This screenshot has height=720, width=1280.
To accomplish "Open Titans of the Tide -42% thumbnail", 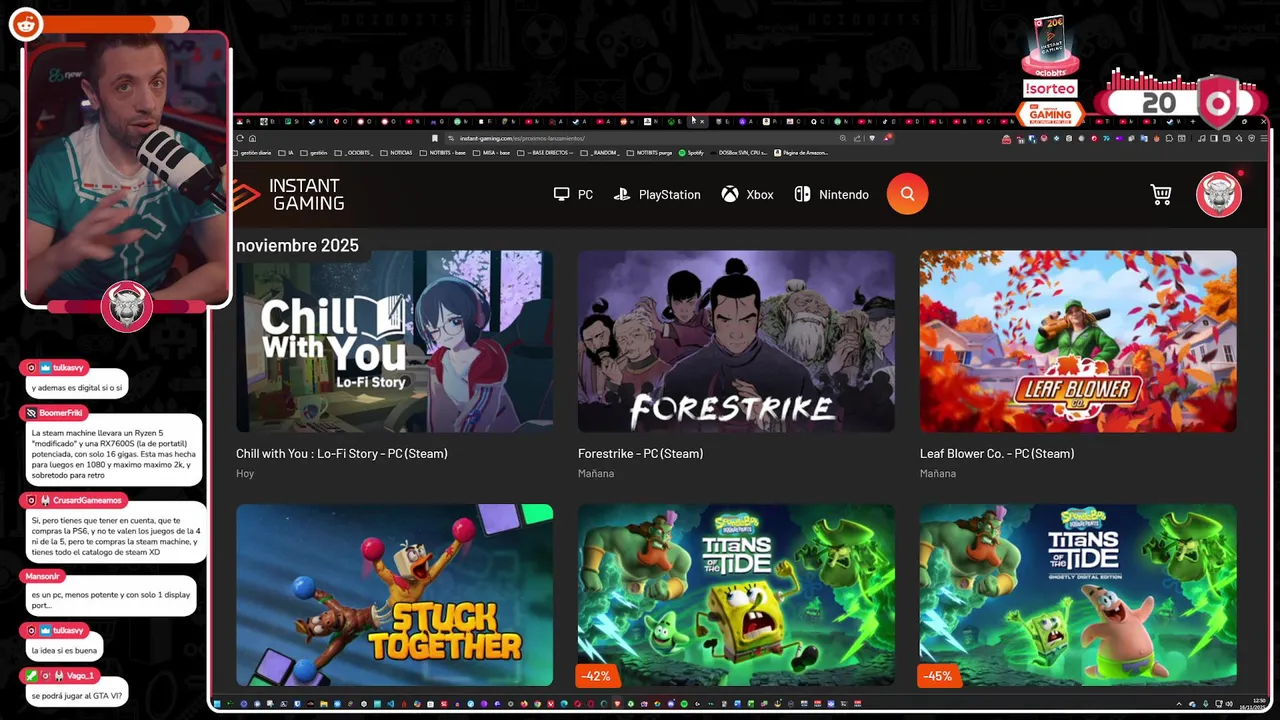I will click(x=736, y=595).
